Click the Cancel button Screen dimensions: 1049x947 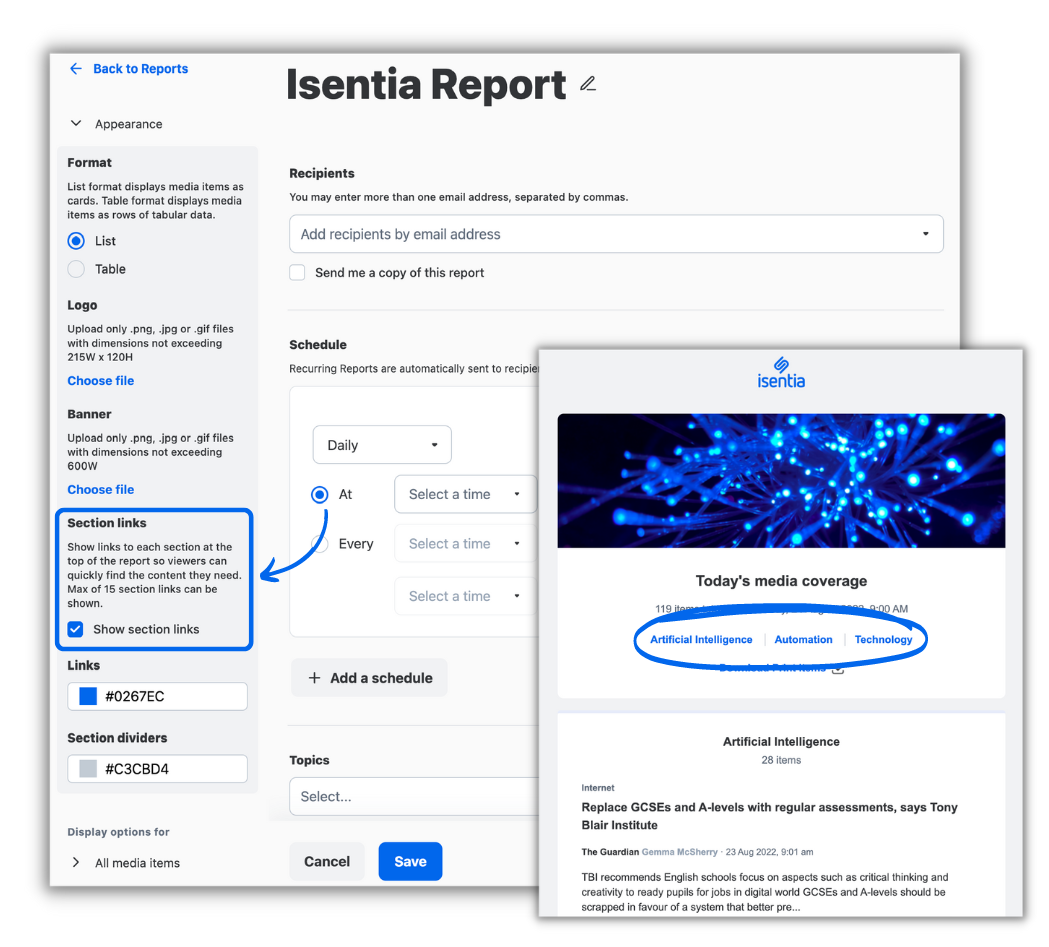coord(327,861)
